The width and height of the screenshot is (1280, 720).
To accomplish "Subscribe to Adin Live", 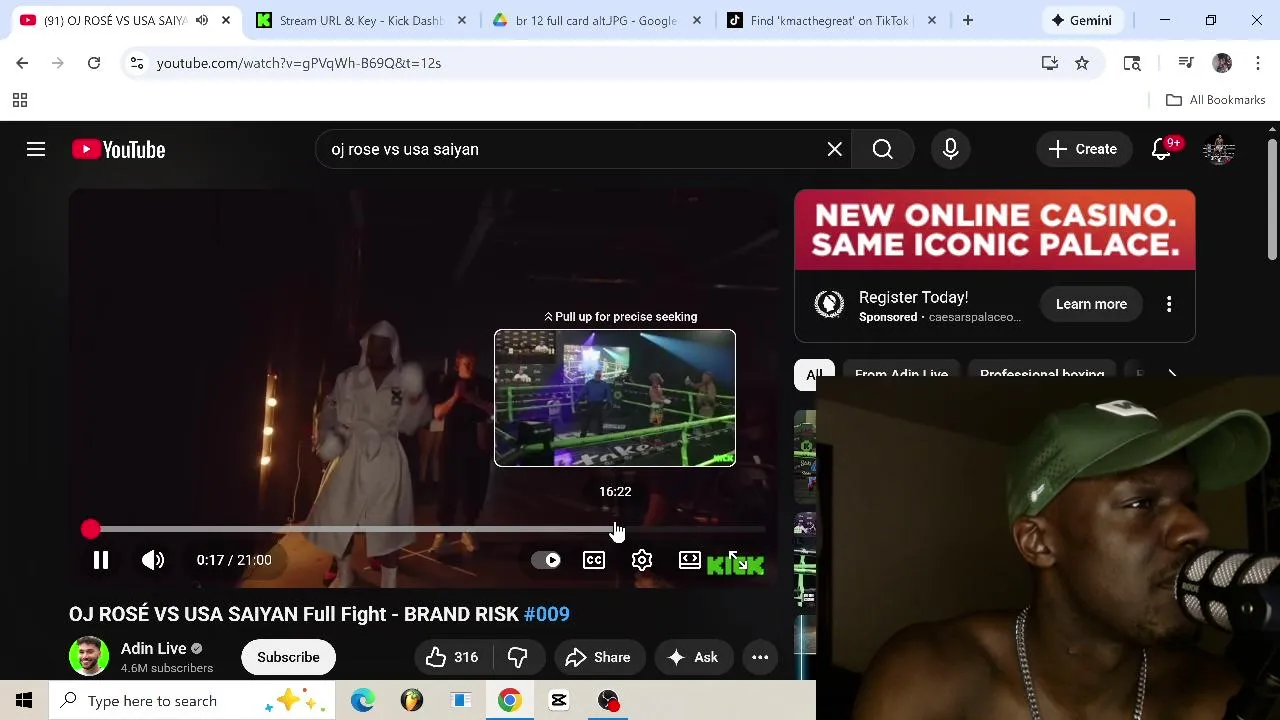I will (x=288, y=657).
